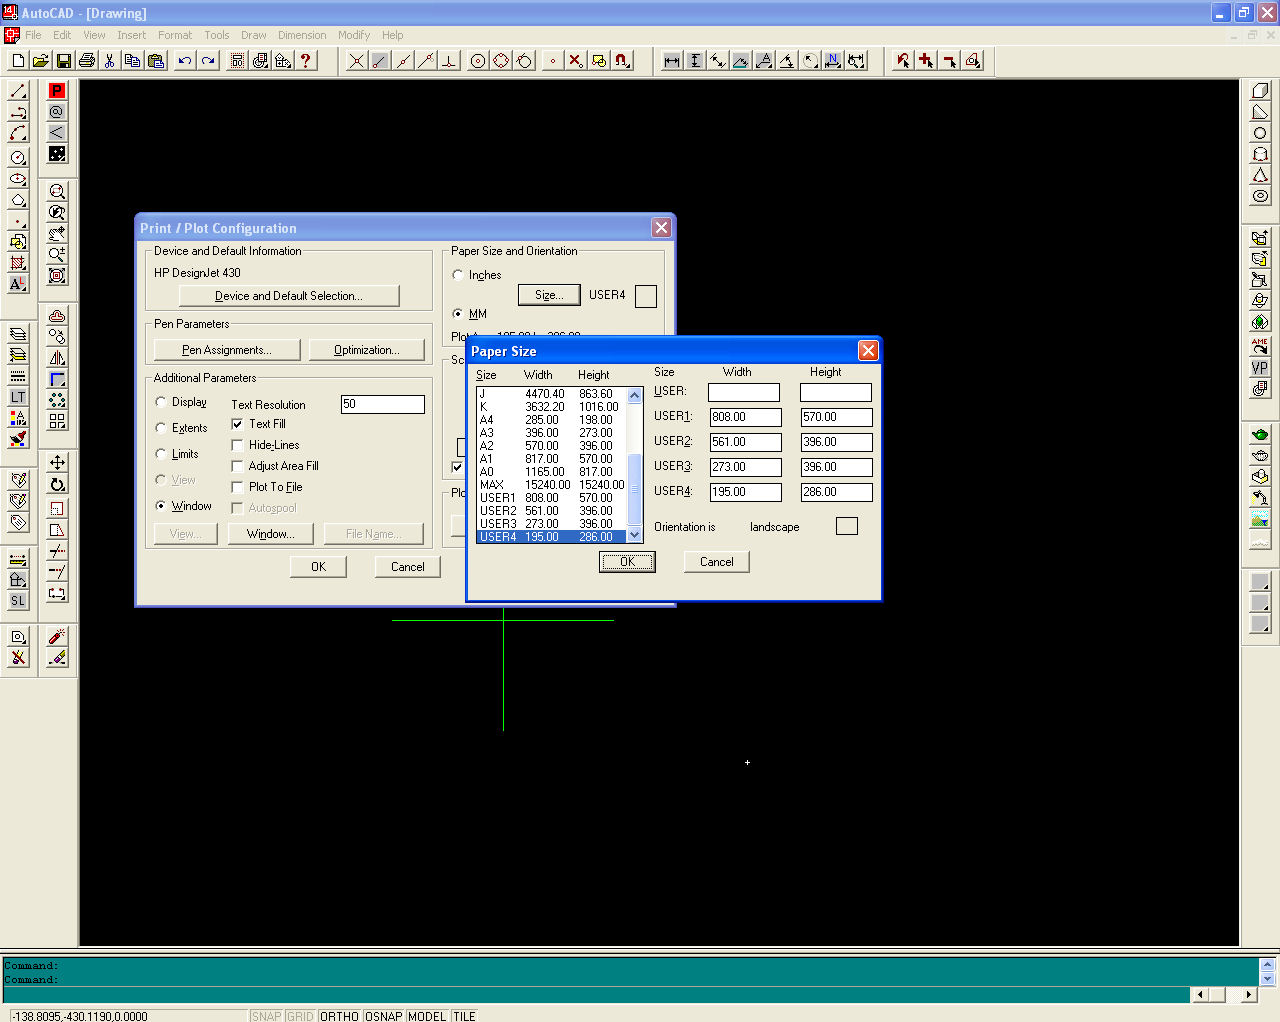Select the Pan hand tool

point(57,233)
